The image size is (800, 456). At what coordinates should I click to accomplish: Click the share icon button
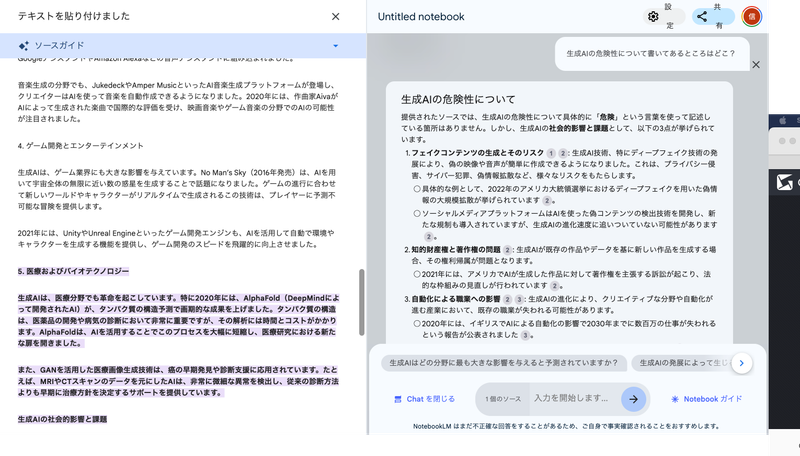(x=701, y=16)
